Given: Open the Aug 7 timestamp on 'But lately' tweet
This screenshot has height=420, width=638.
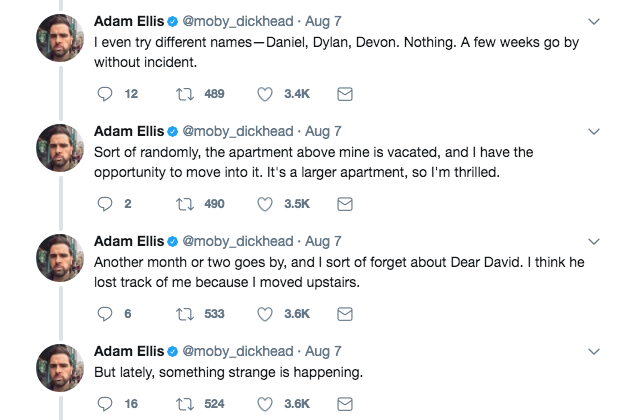Looking at the screenshot, I should (x=323, y=351).
